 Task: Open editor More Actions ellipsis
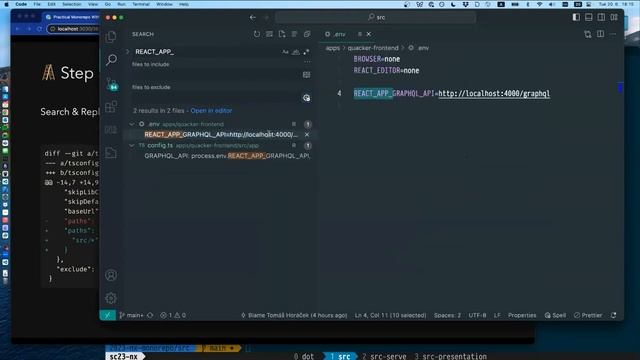pyautogui.click(x=613, y=34)
